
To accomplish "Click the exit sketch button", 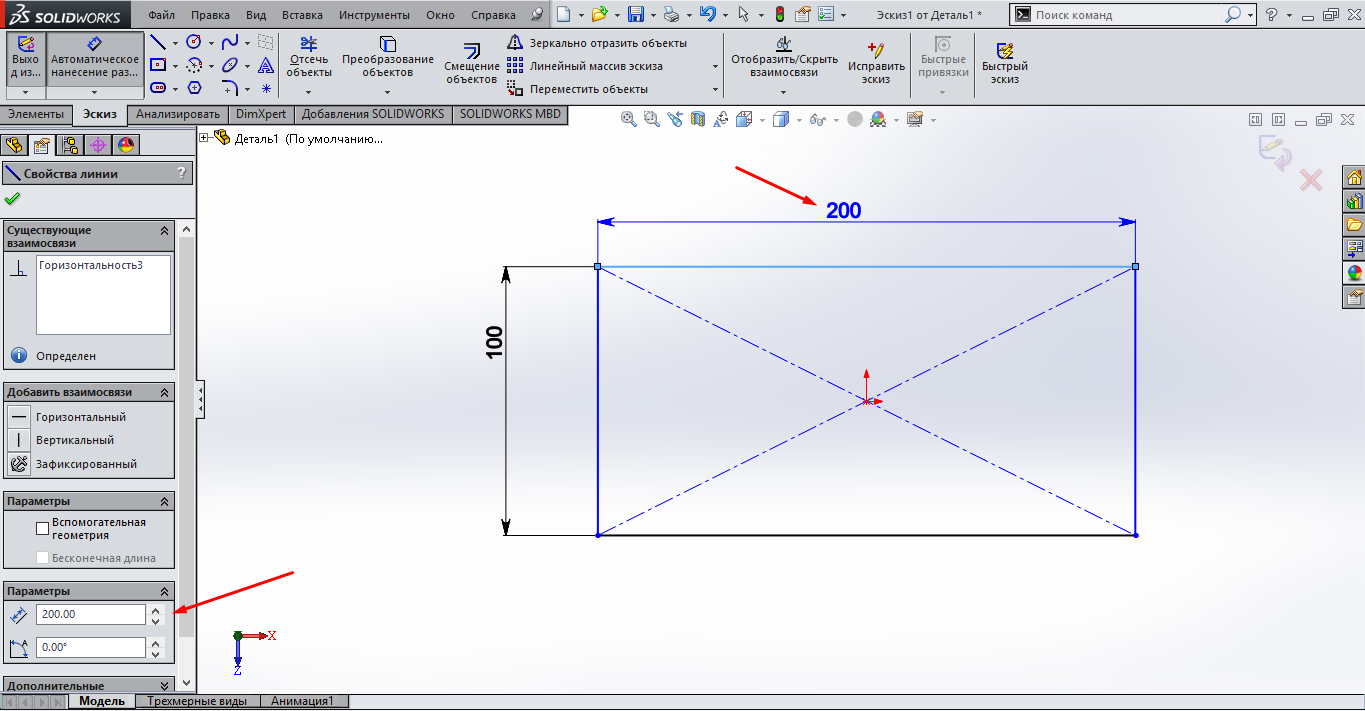I will 26,57.
